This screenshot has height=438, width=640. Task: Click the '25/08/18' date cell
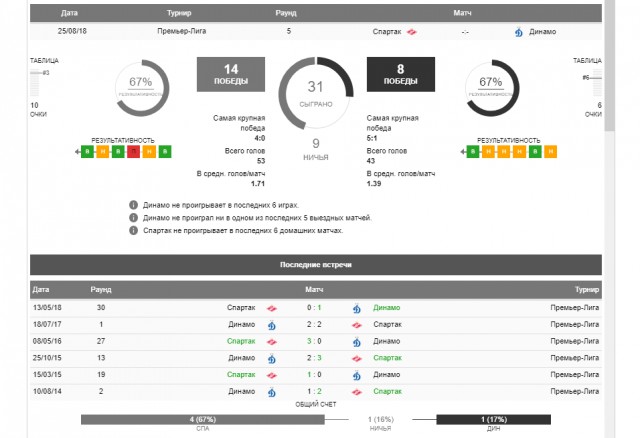click(72, 31)
